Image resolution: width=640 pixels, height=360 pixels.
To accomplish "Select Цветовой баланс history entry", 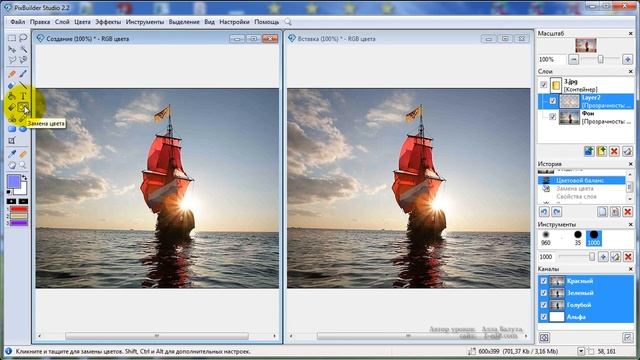I will 582,180.
